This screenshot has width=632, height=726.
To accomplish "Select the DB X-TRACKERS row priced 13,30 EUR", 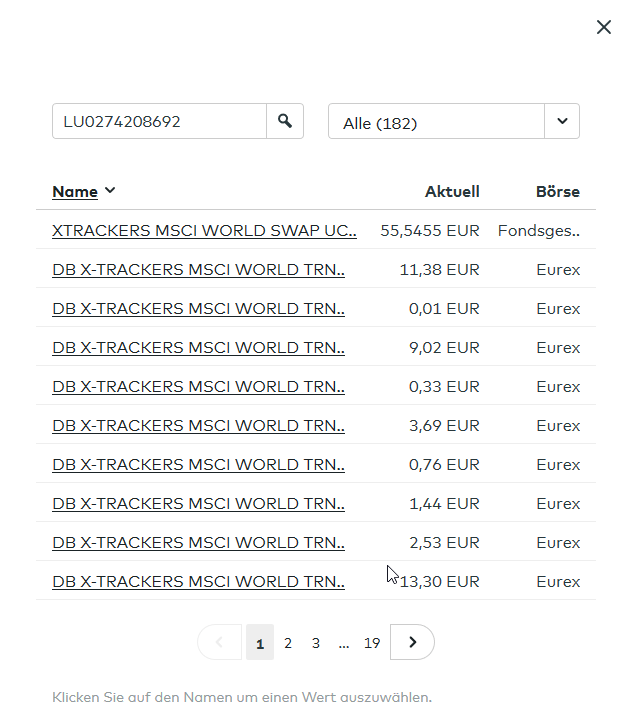I will [198, 581].
